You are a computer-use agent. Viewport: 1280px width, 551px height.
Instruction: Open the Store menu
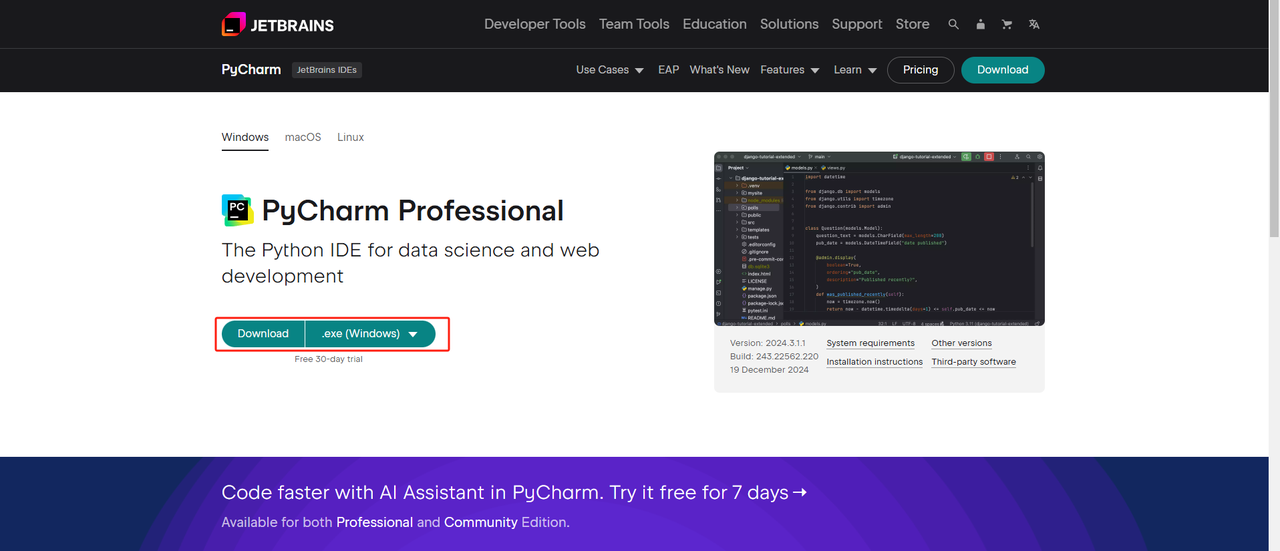tap(912, 24)
